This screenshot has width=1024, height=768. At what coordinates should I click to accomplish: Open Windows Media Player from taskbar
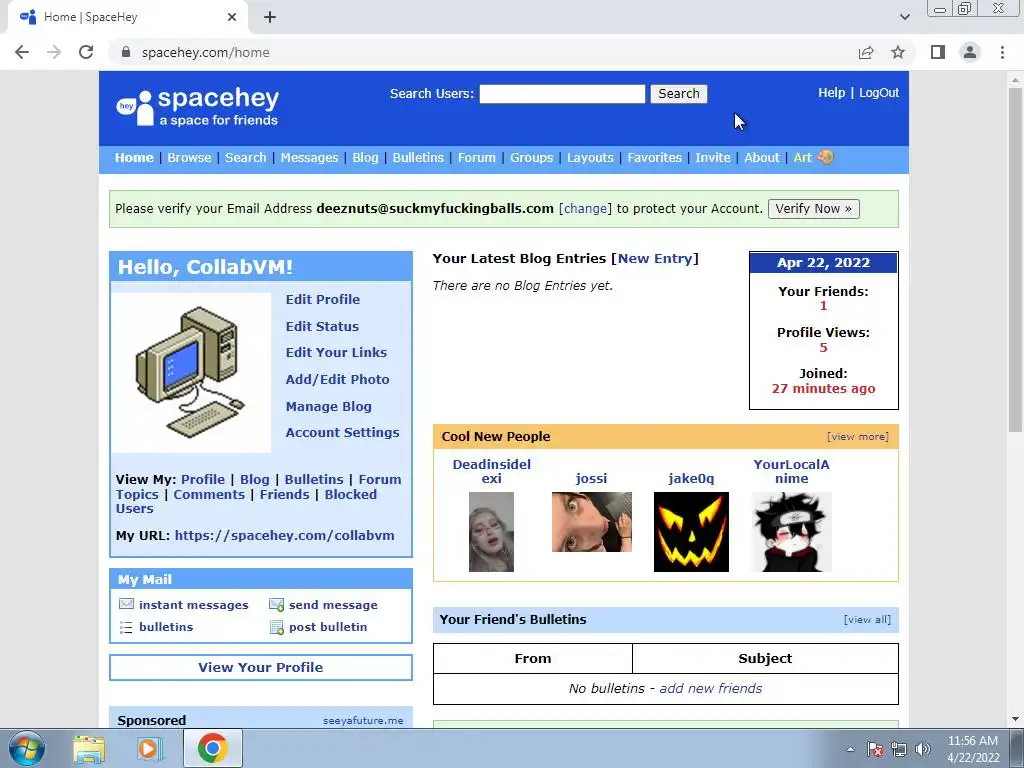click(x=150, y=748)
